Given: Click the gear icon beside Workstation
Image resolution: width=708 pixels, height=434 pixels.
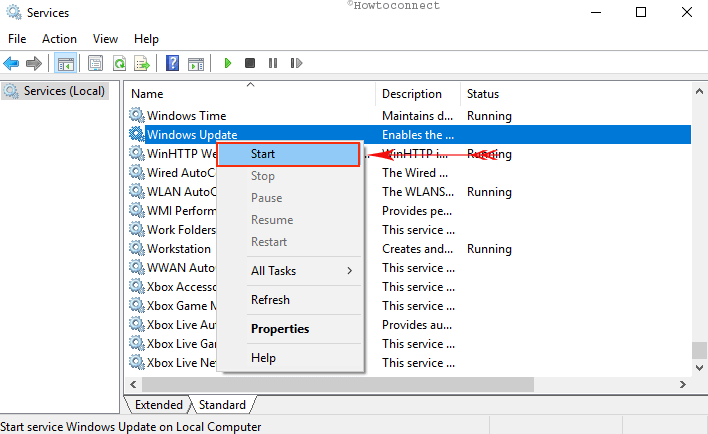Looking at the screenshot, I should pyautogui.click(x=136, y=248).
